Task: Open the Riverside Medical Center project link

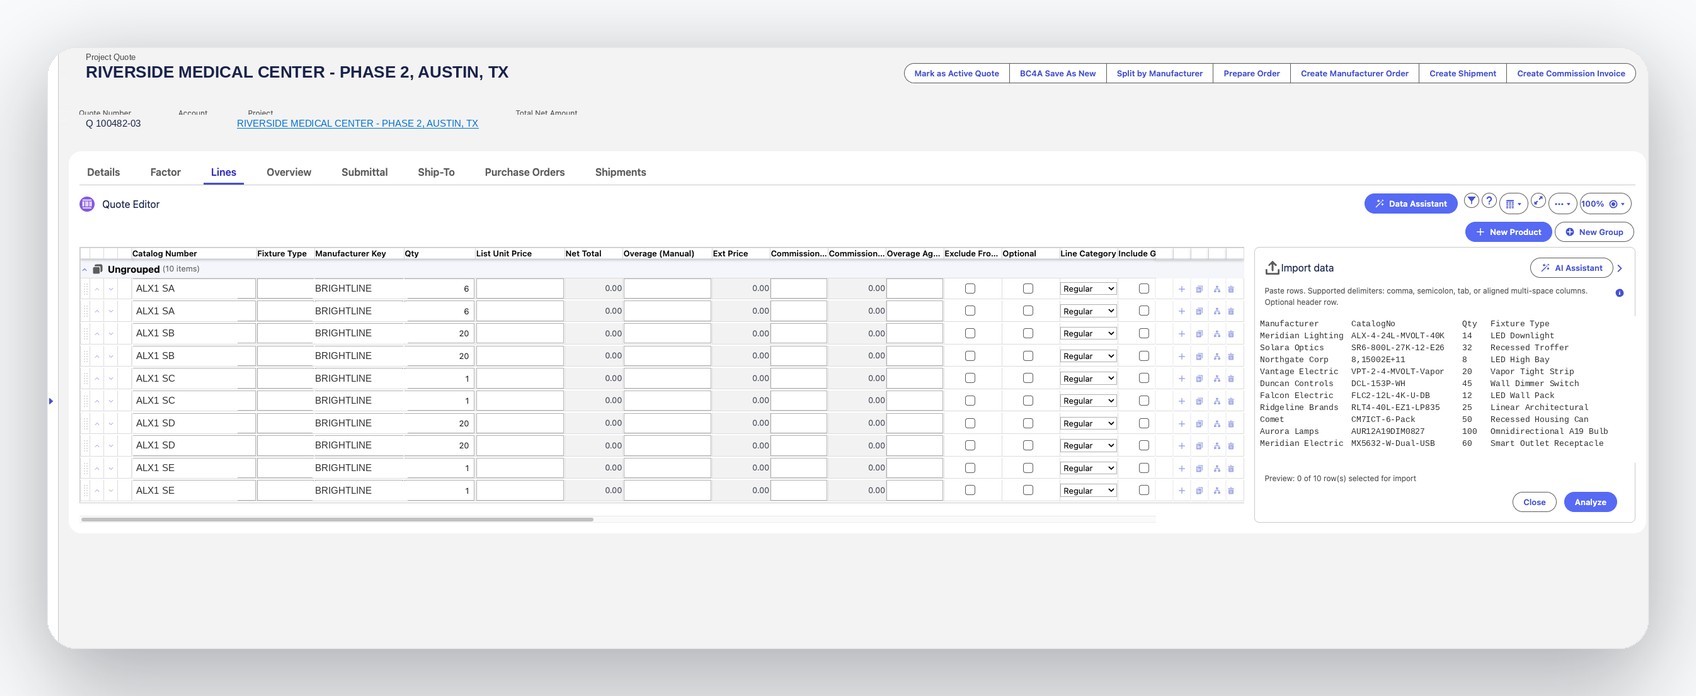Action: 357,124
